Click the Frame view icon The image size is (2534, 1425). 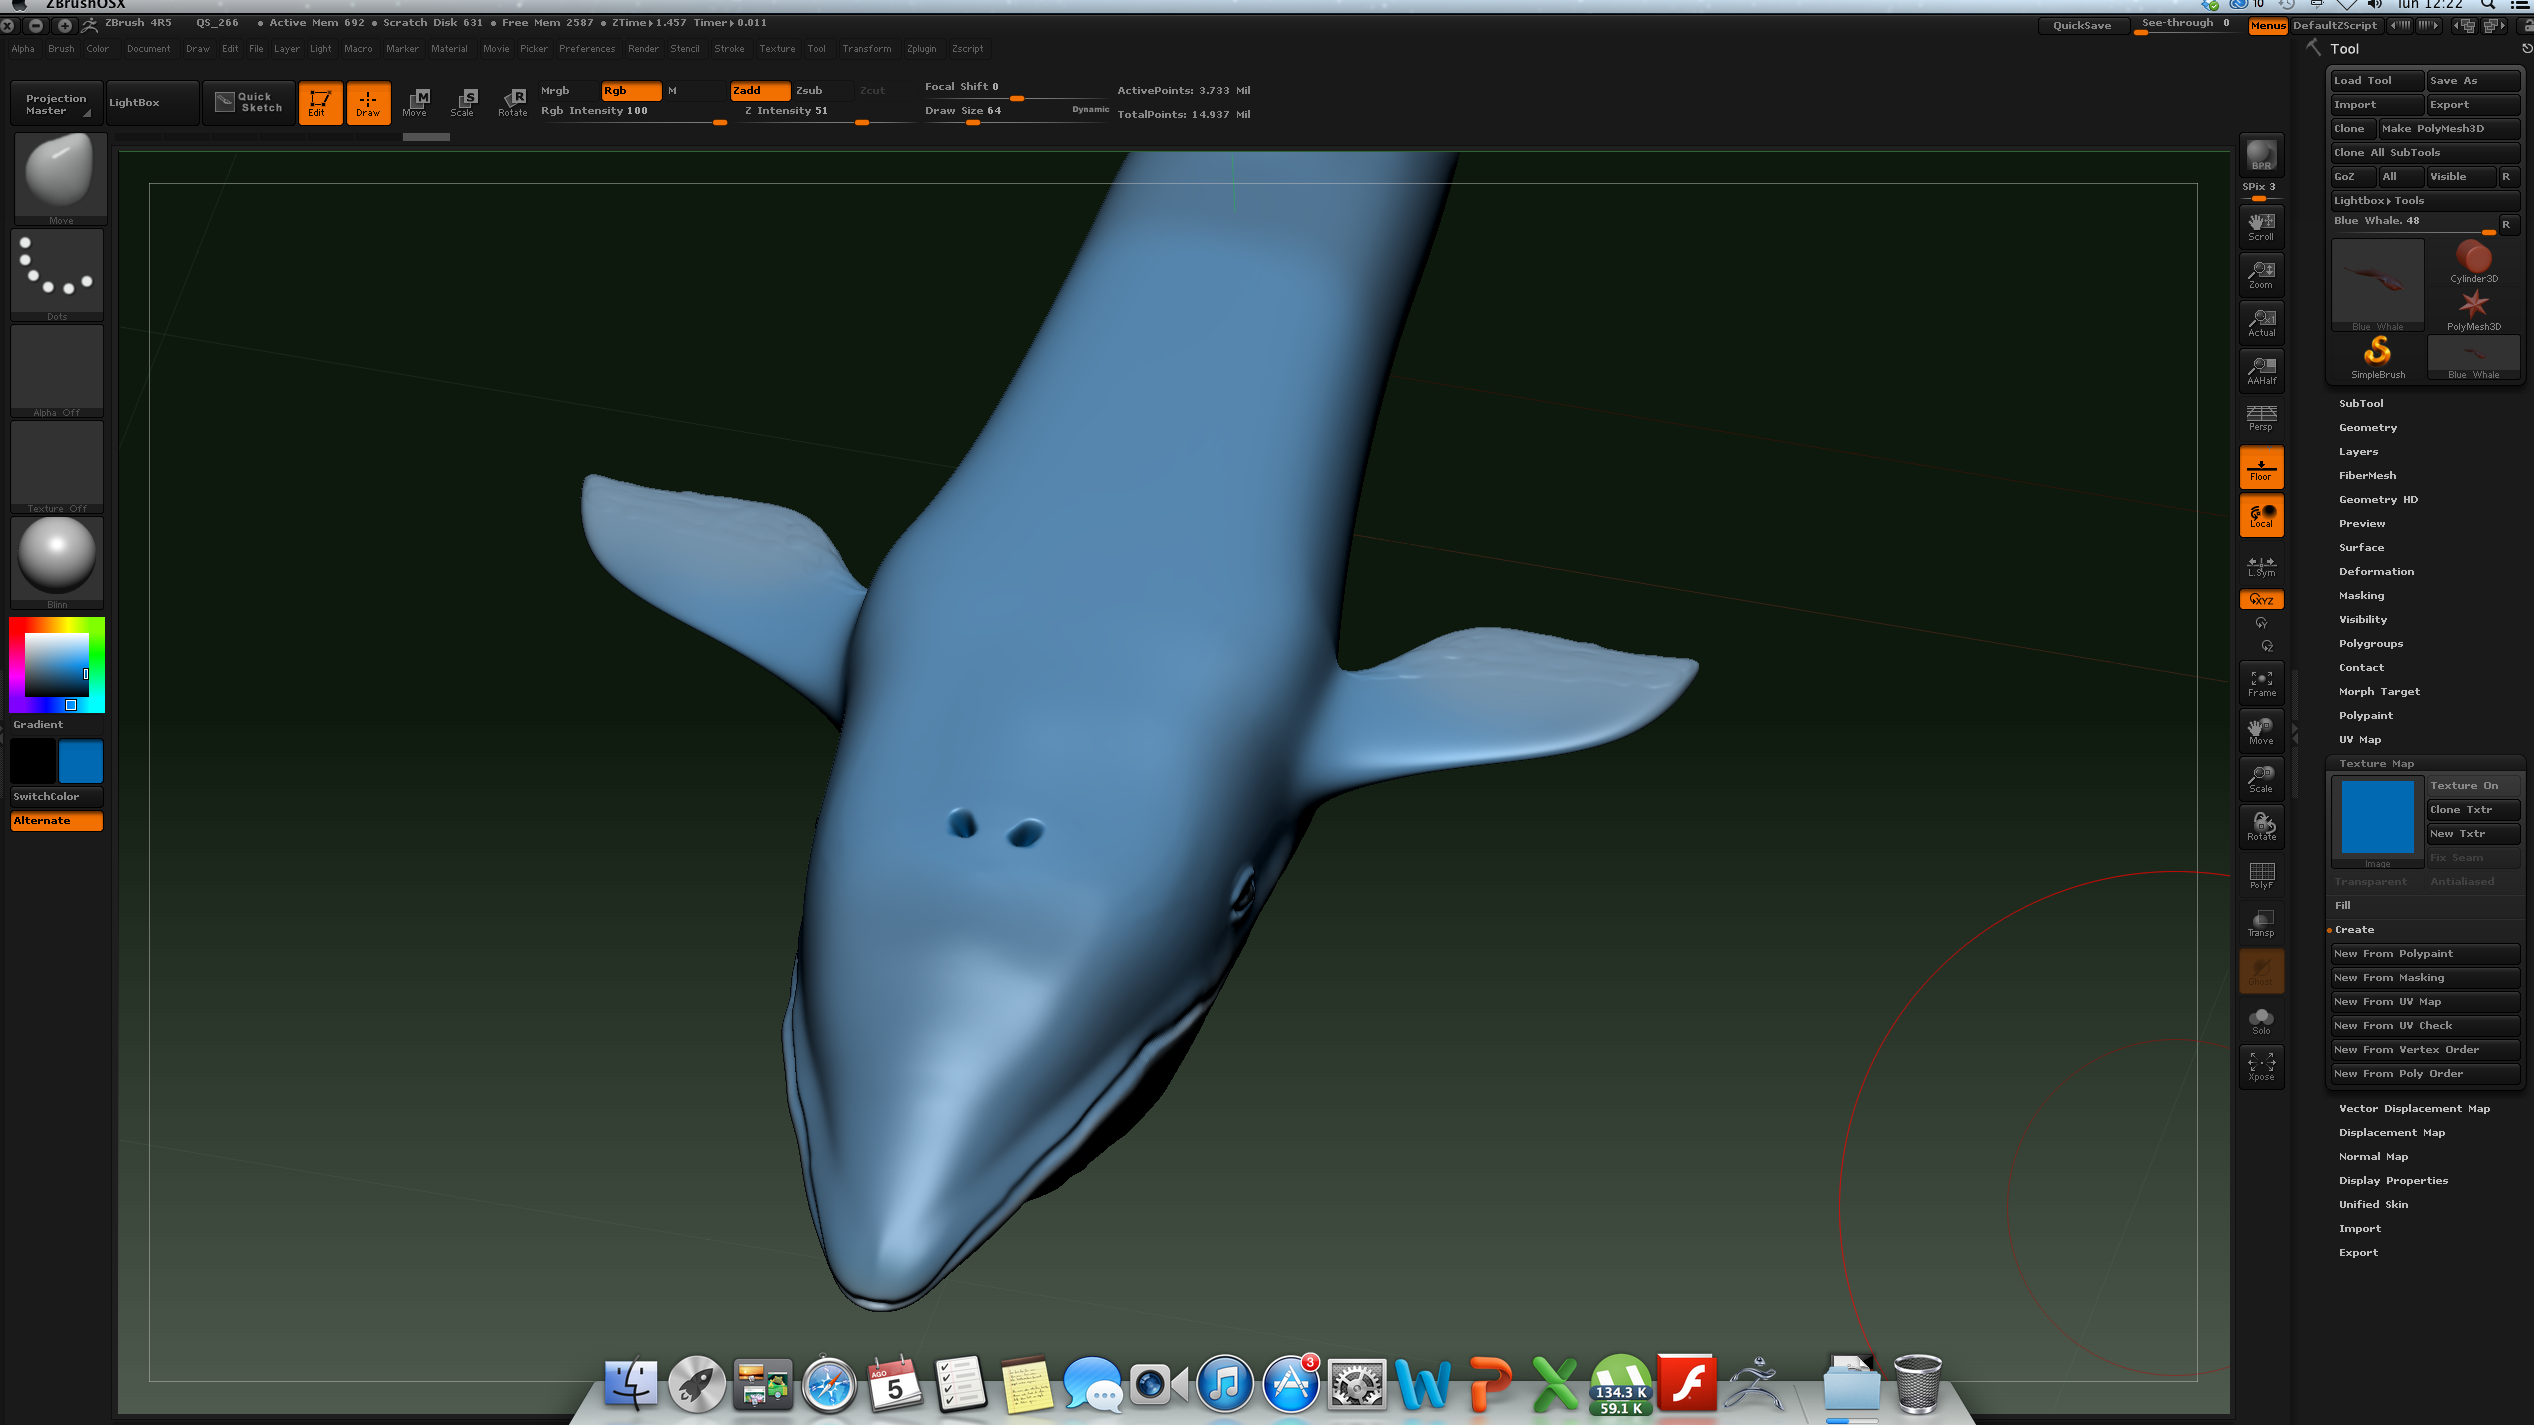tap(2261, 683)
